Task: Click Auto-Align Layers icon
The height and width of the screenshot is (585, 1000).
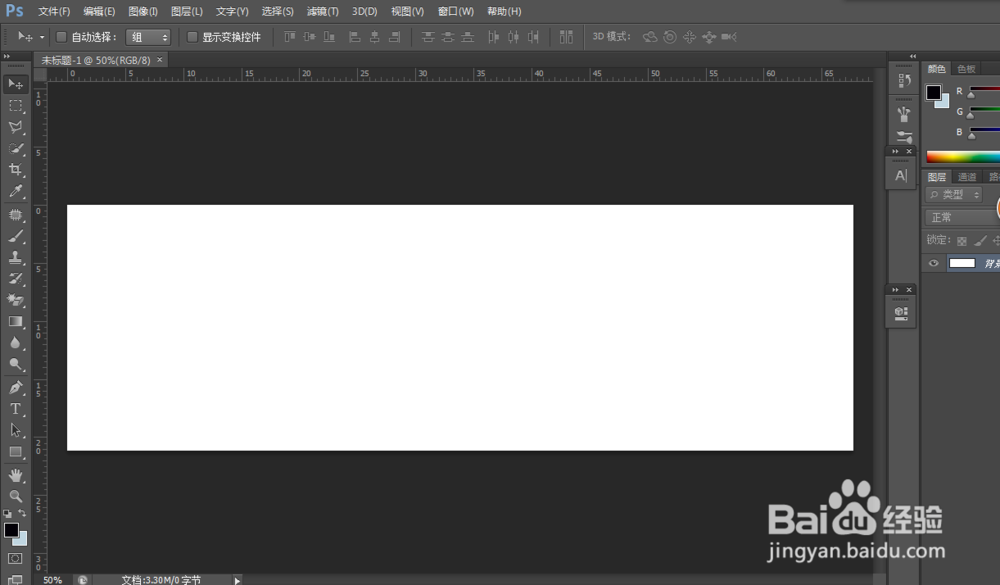Action: tap(566, 37)
